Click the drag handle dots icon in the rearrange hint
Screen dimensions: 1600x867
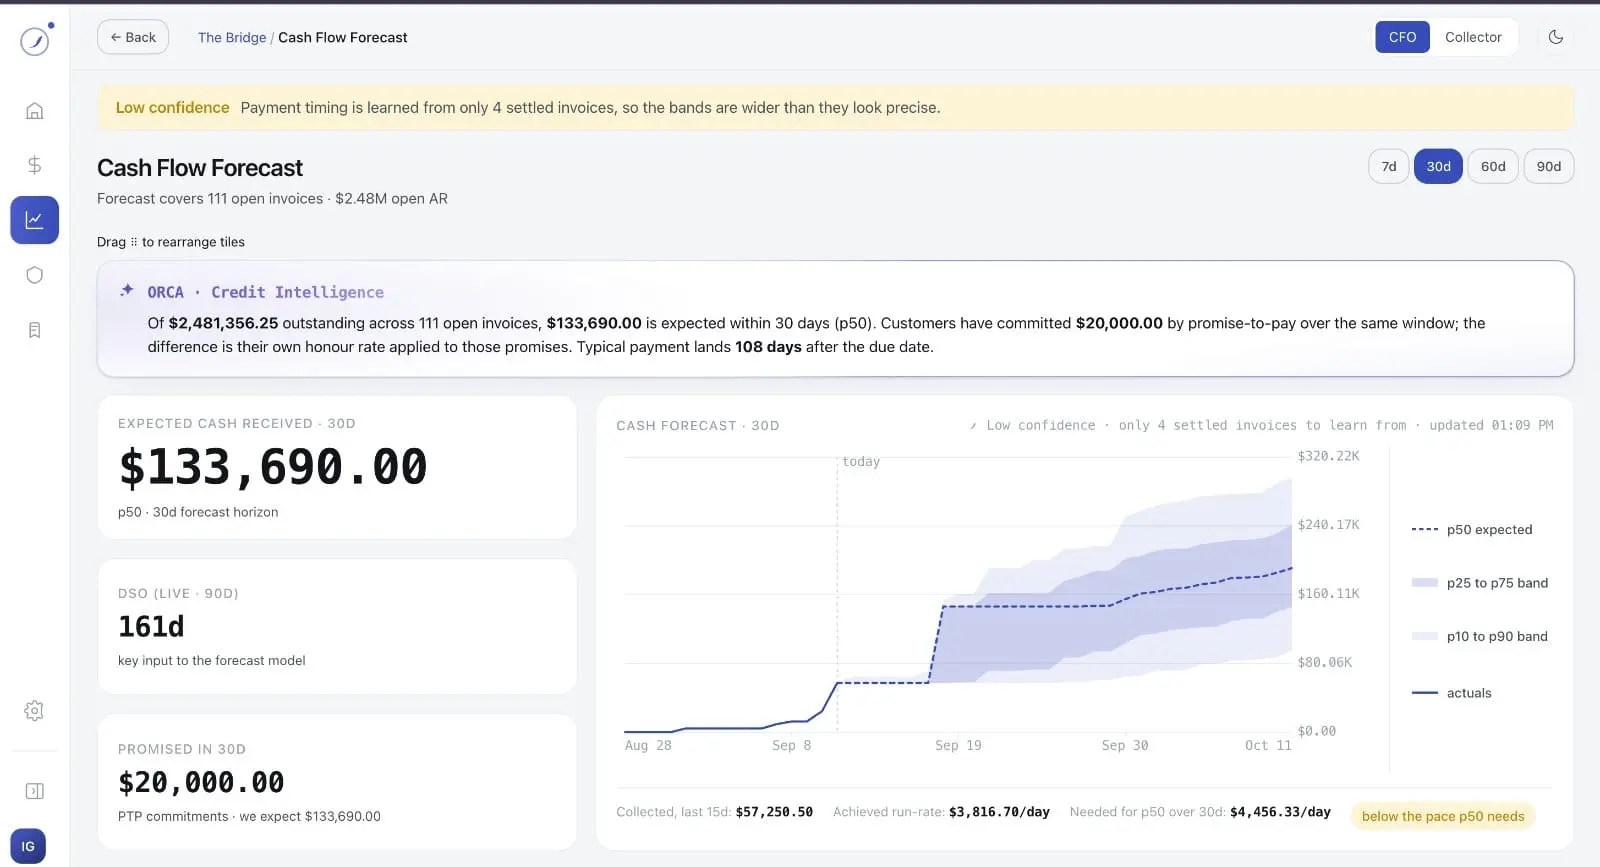(x=134, y=242)
